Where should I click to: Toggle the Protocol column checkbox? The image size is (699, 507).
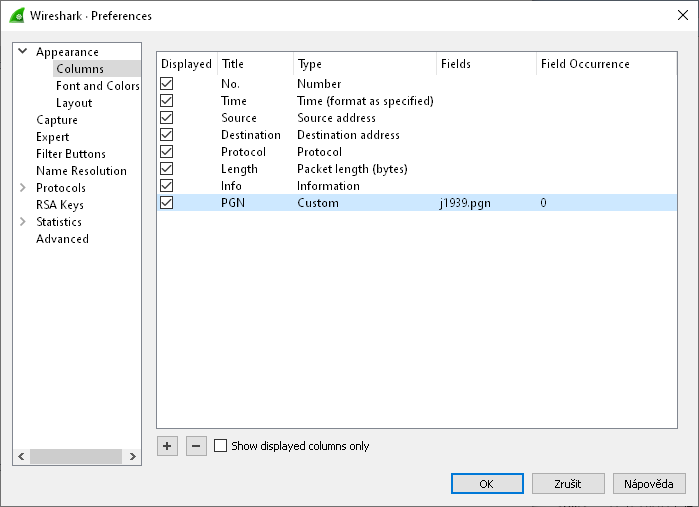click(x=167, y=151)
